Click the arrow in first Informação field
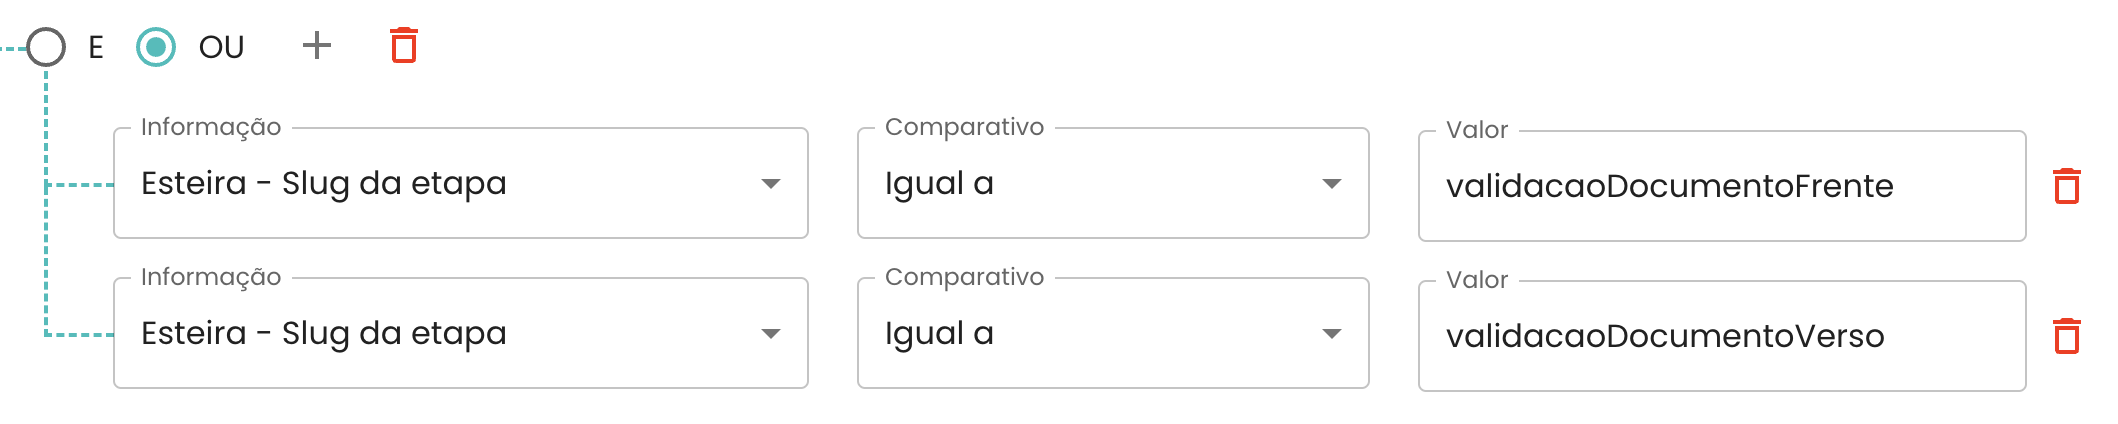2118x424 pixels. tap(770, 184)
